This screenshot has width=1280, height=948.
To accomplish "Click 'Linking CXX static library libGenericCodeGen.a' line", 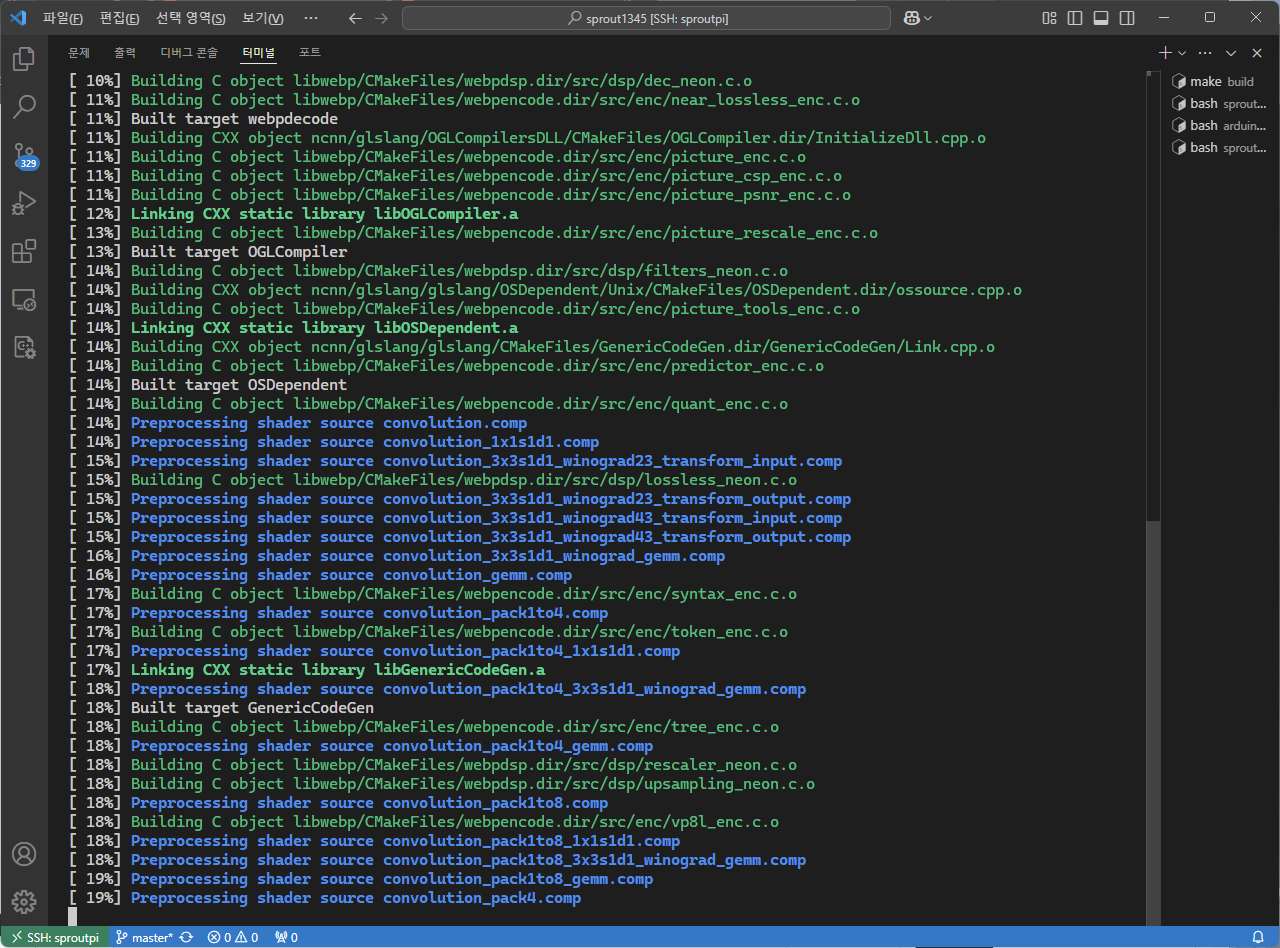I will tap(307, 670).
